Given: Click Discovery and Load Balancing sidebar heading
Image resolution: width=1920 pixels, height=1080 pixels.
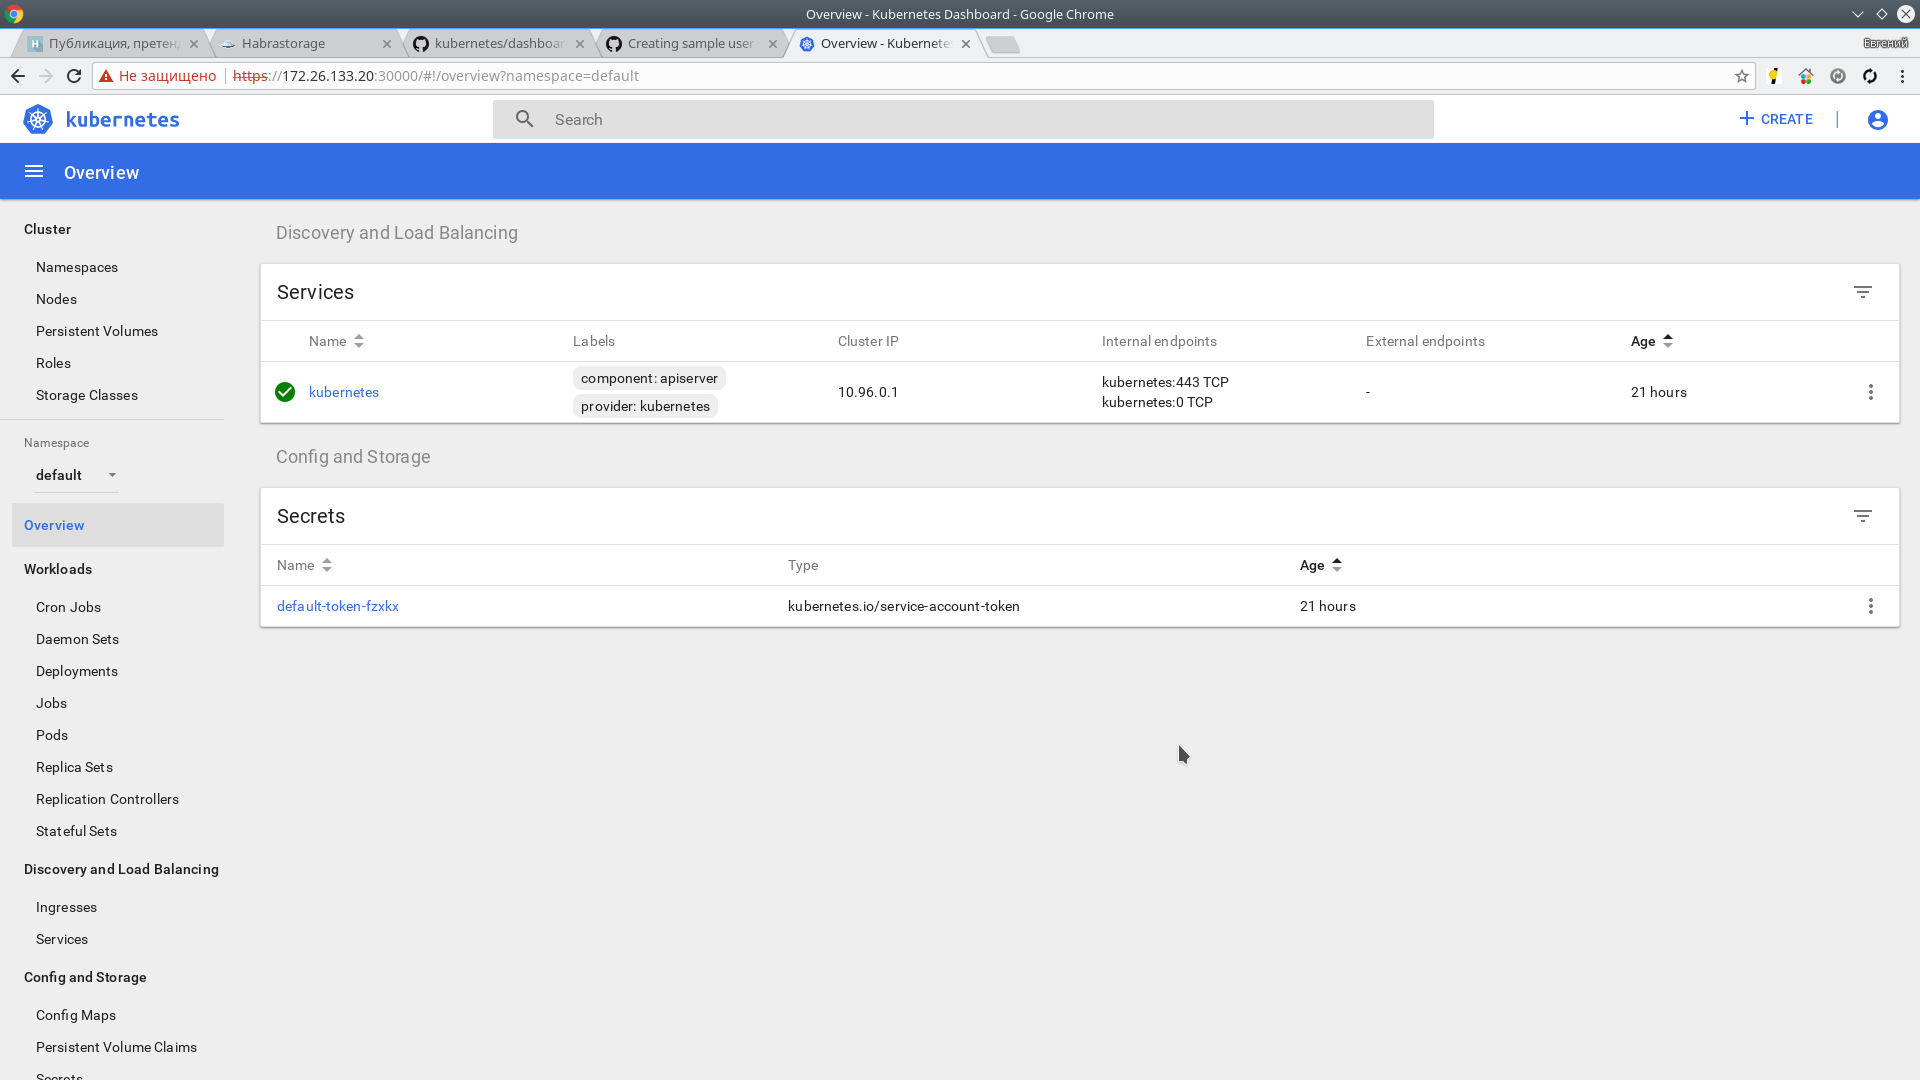Looking at the screenshot, I should pos(121,869).
